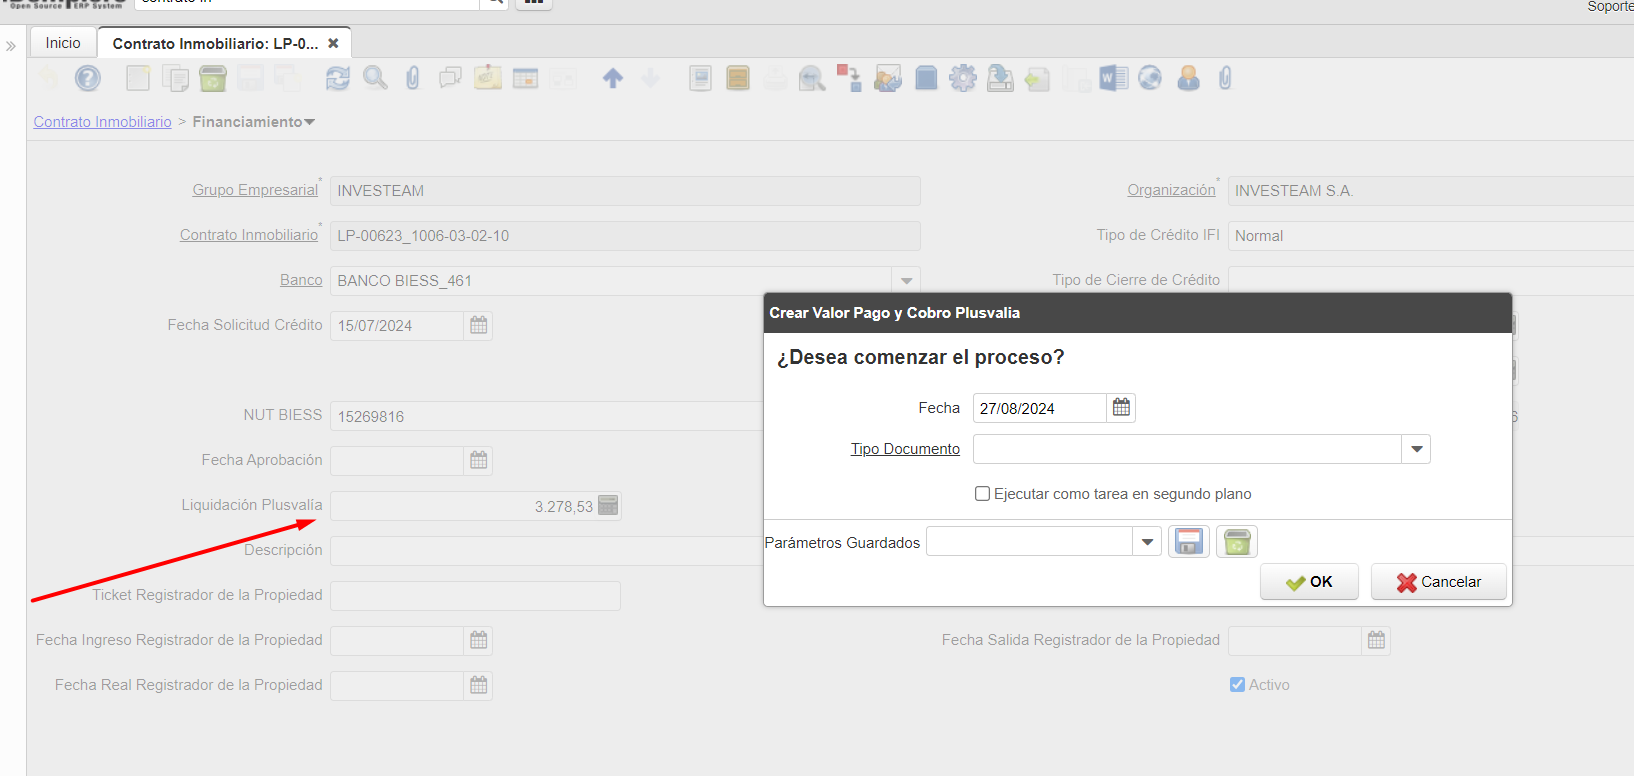The height and width of the screenshot is (776, 1634).
Task: Uncheck the Activo checkbox
Action: tap(1237, 685)
